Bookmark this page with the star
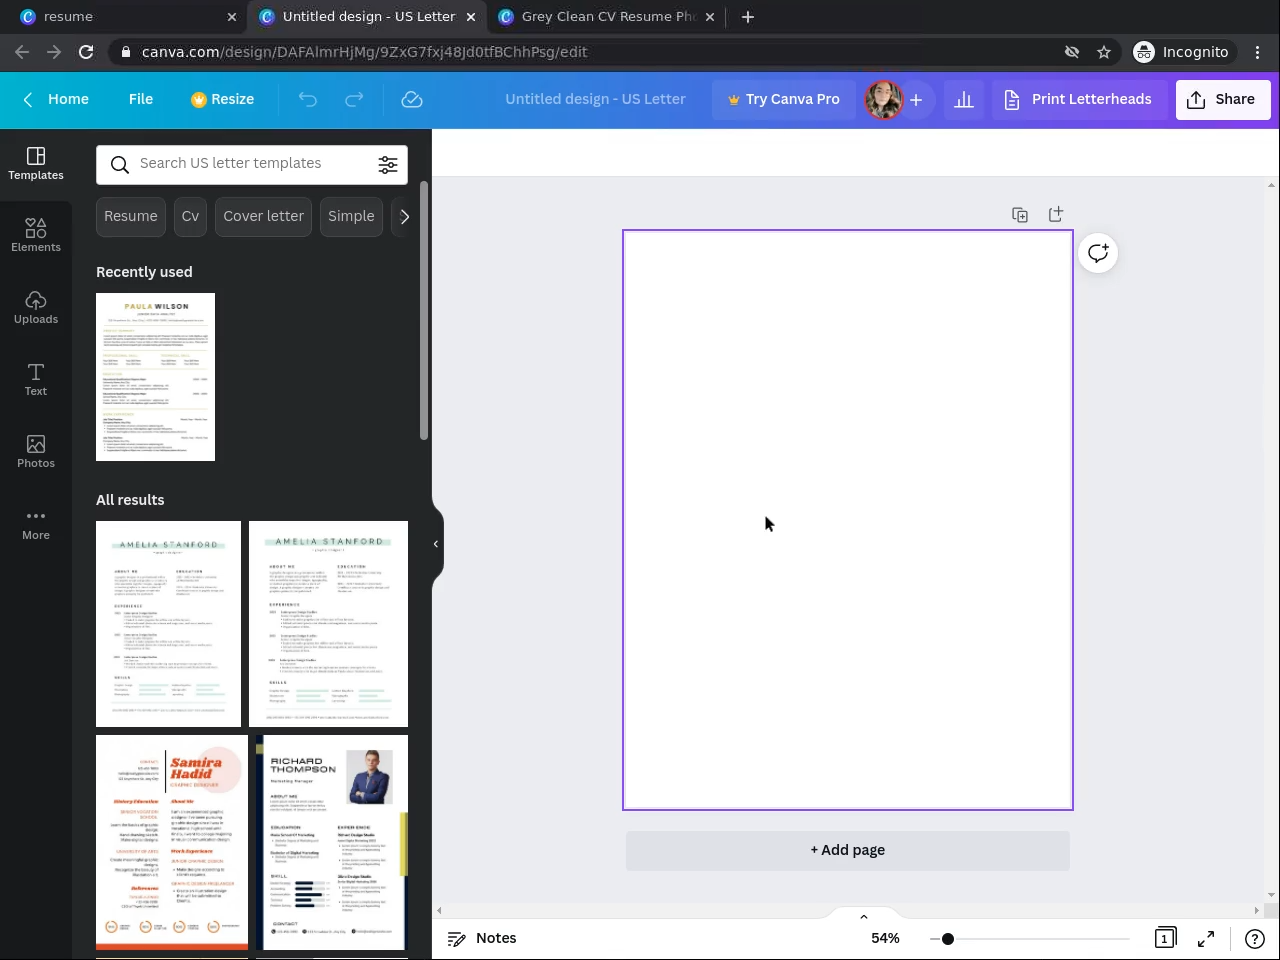 (1104, 52)
